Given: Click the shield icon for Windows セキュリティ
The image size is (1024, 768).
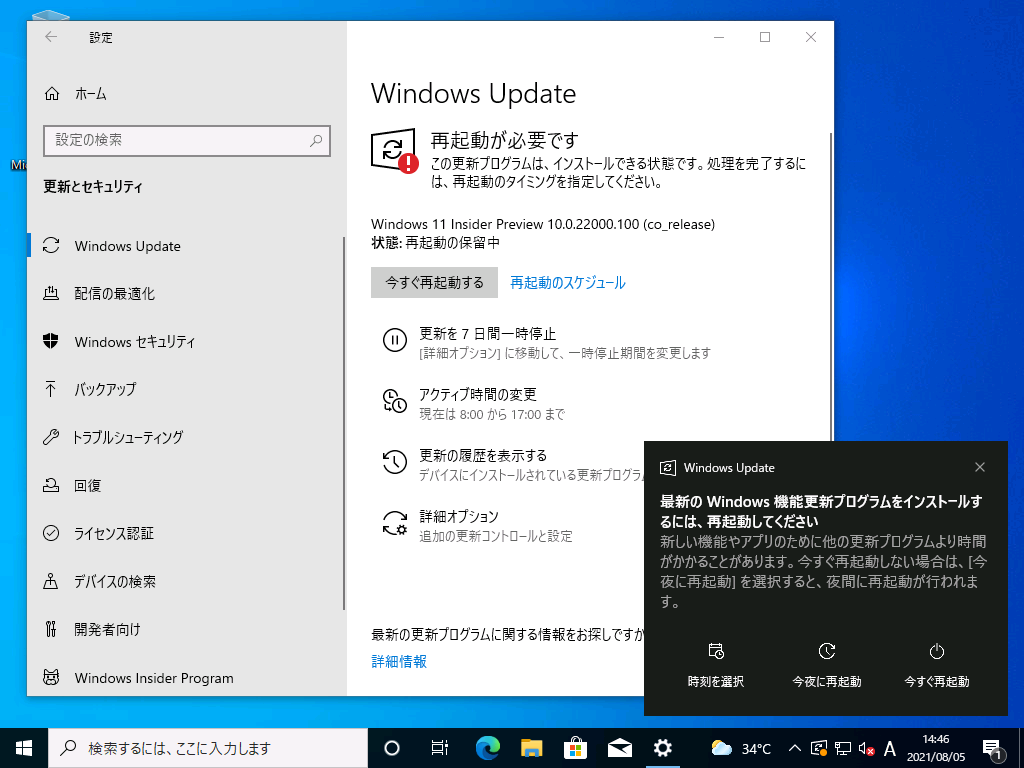Looking at the screenshot, I should [51, 341].
